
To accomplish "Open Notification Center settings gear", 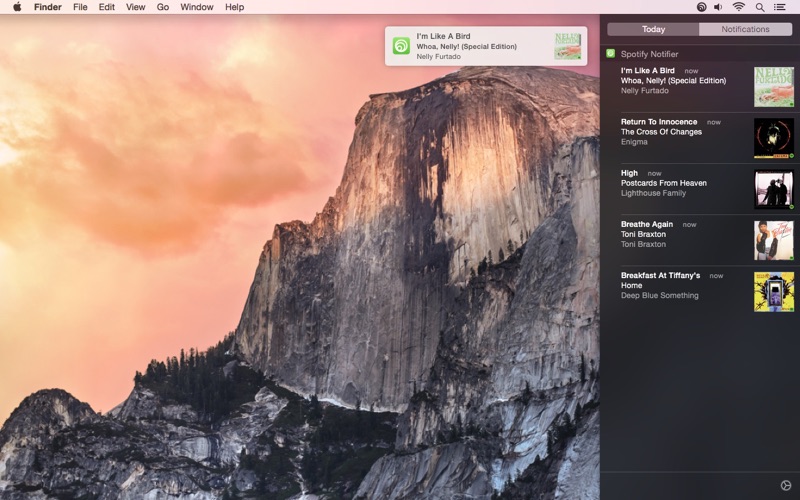I will pyautogui.click(x=786, y=485).
